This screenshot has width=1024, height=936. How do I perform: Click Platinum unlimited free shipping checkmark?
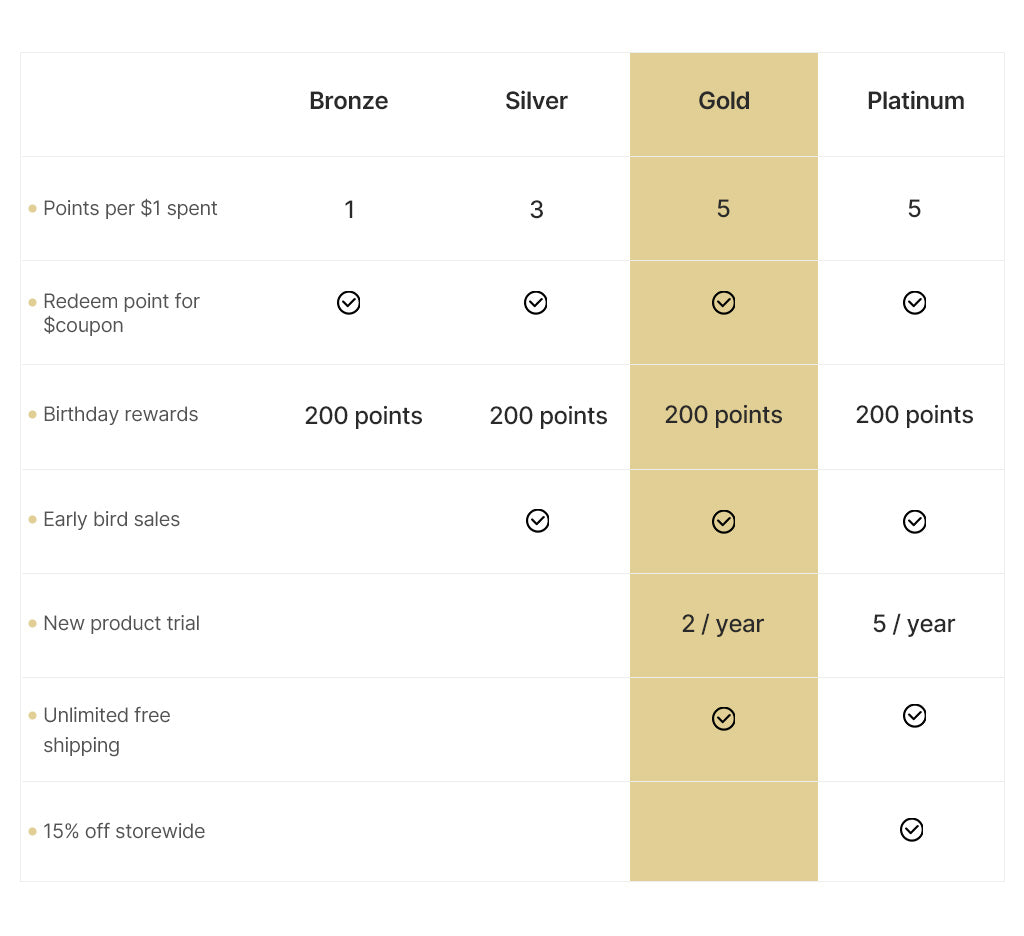point(914,716)
